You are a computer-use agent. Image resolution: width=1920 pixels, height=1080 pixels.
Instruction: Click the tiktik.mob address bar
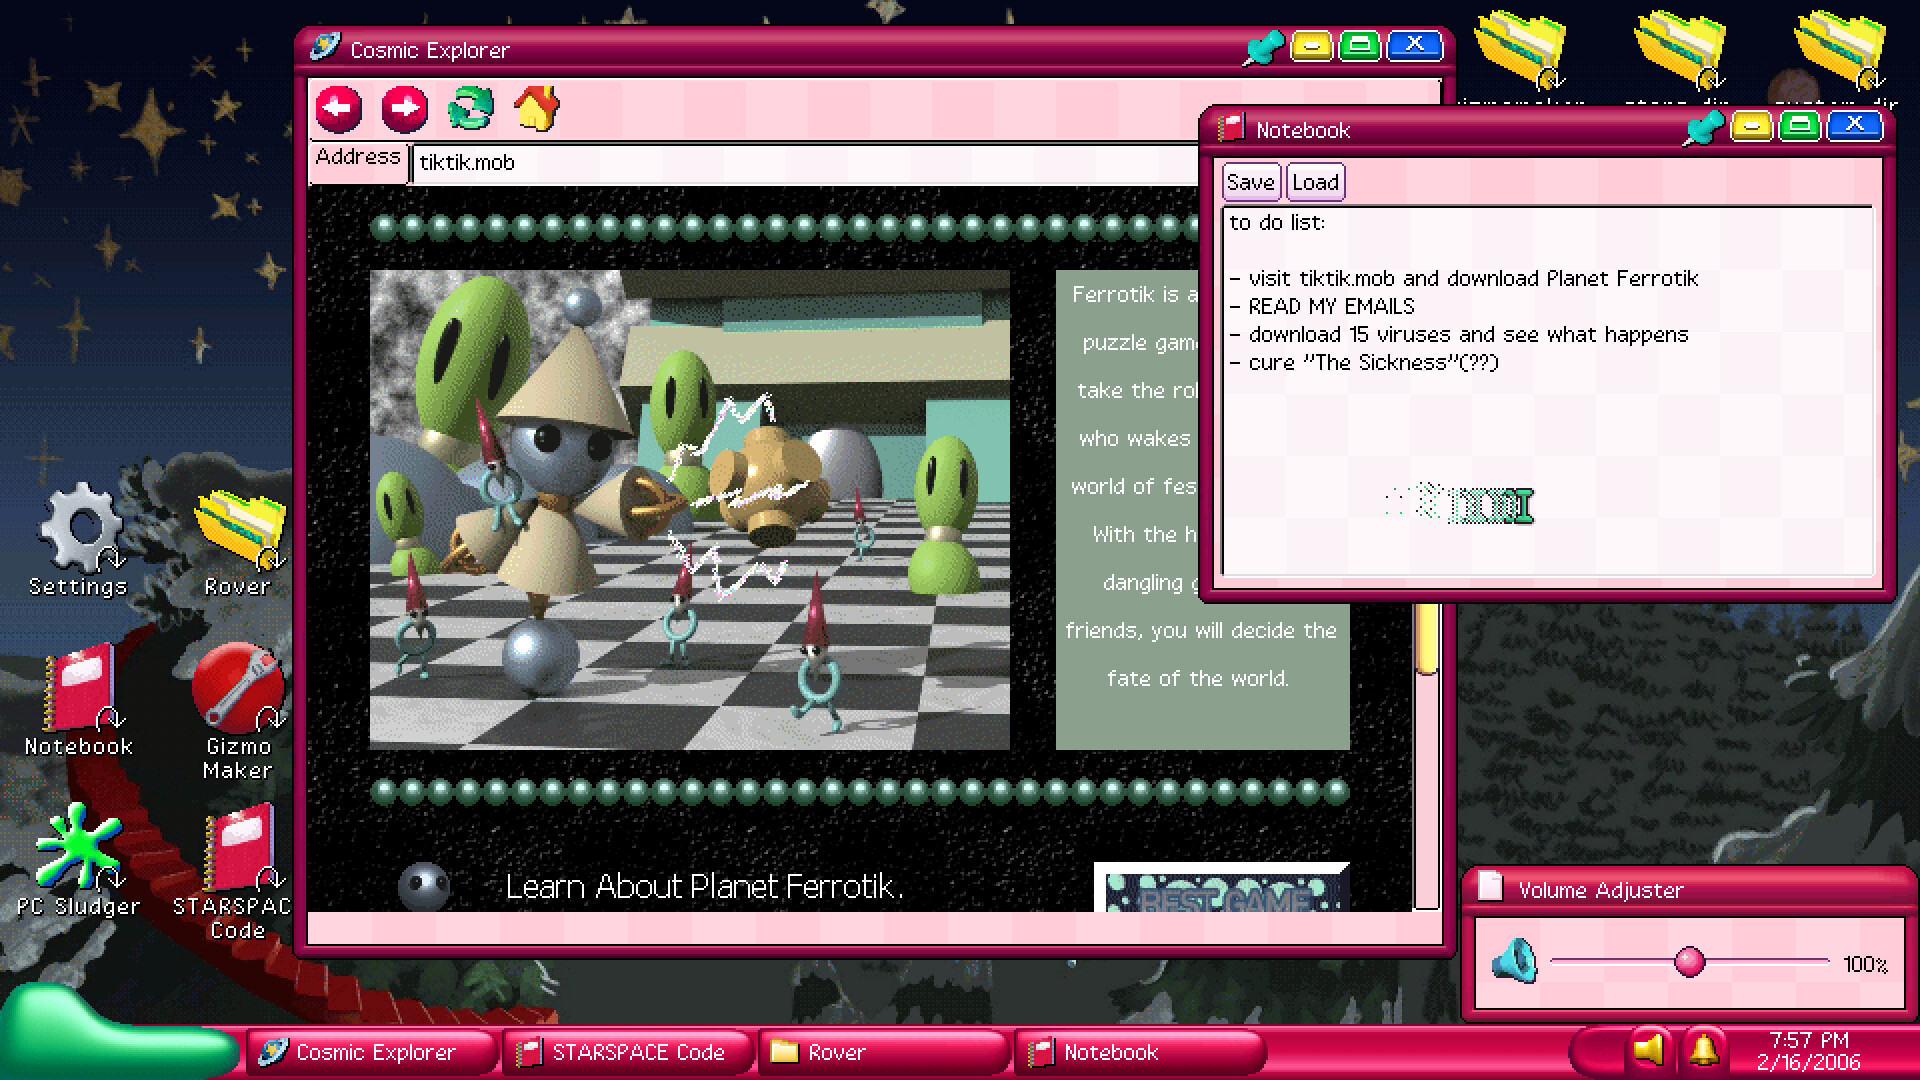point(700,162)
